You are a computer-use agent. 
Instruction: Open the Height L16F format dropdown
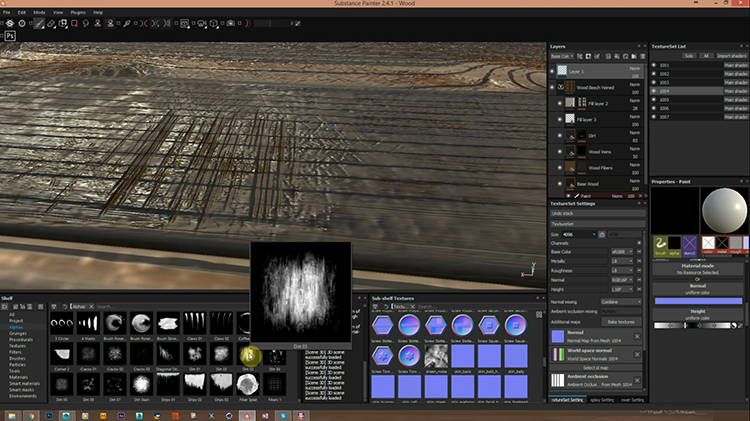pyautogui.click(x=622, y=289)
